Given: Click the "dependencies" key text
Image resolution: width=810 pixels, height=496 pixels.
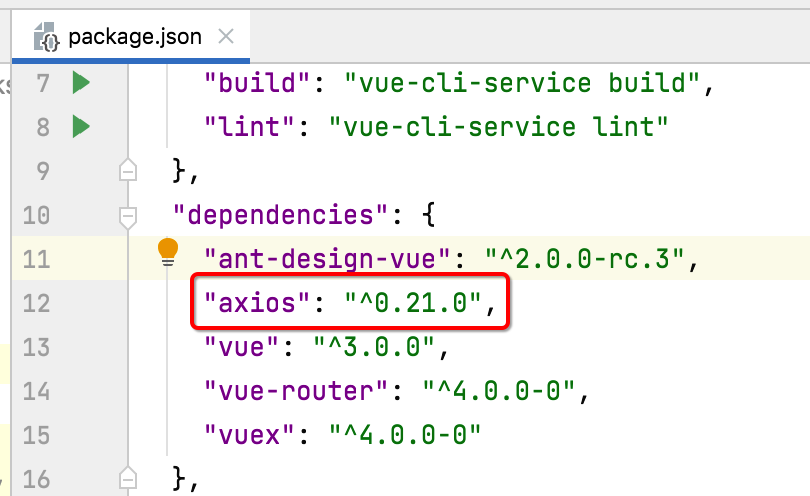Looking at the screenshot, I should click(281, 214).
